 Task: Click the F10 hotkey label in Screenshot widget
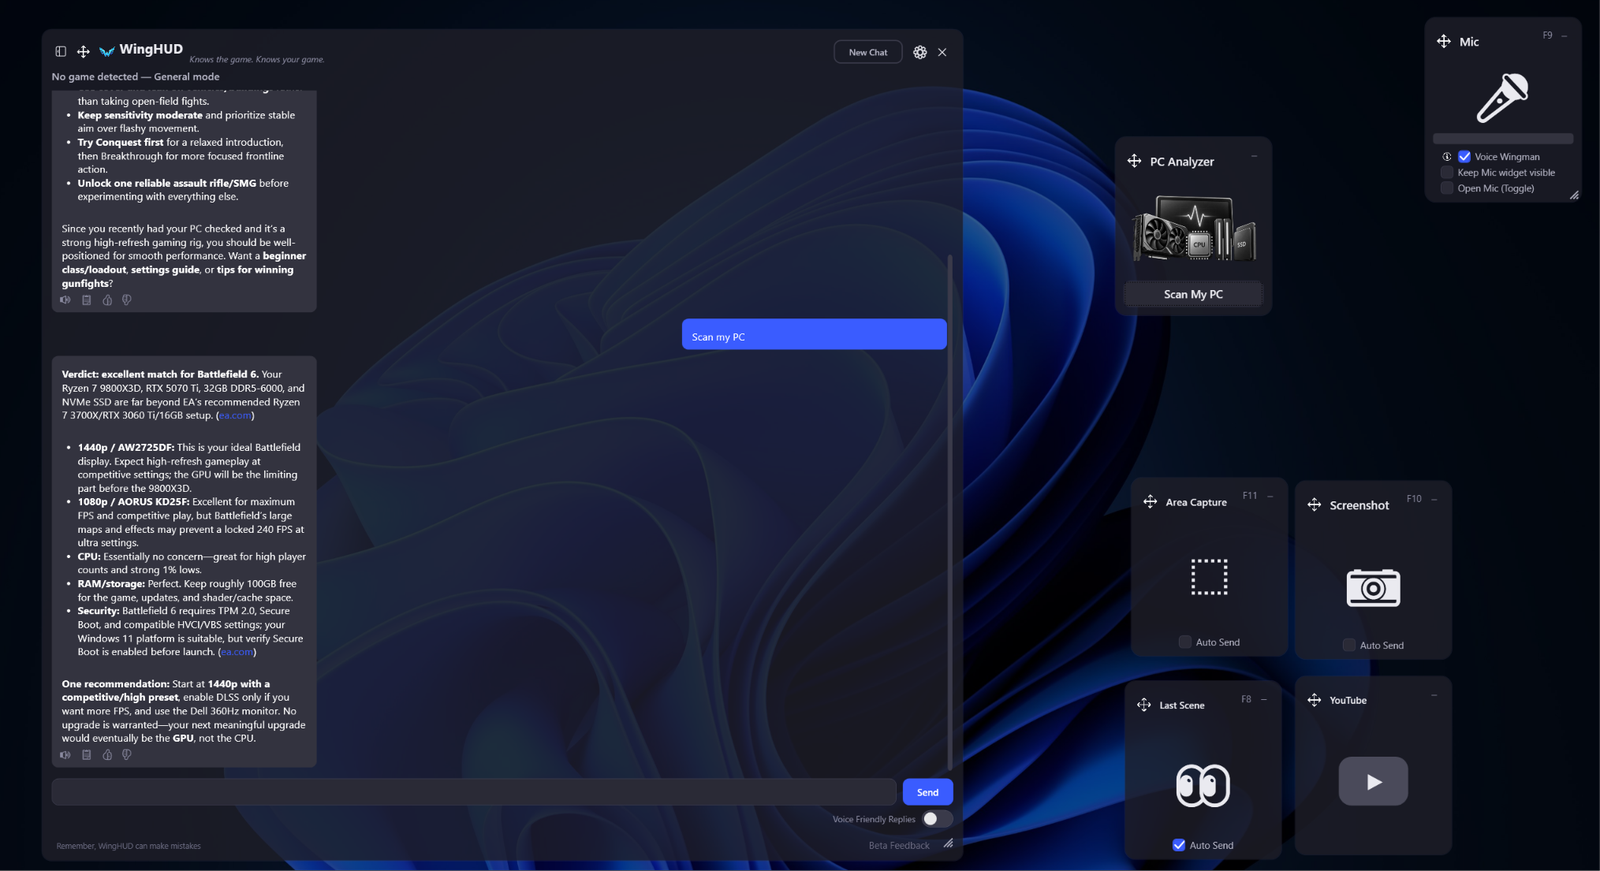[1414, 499]
